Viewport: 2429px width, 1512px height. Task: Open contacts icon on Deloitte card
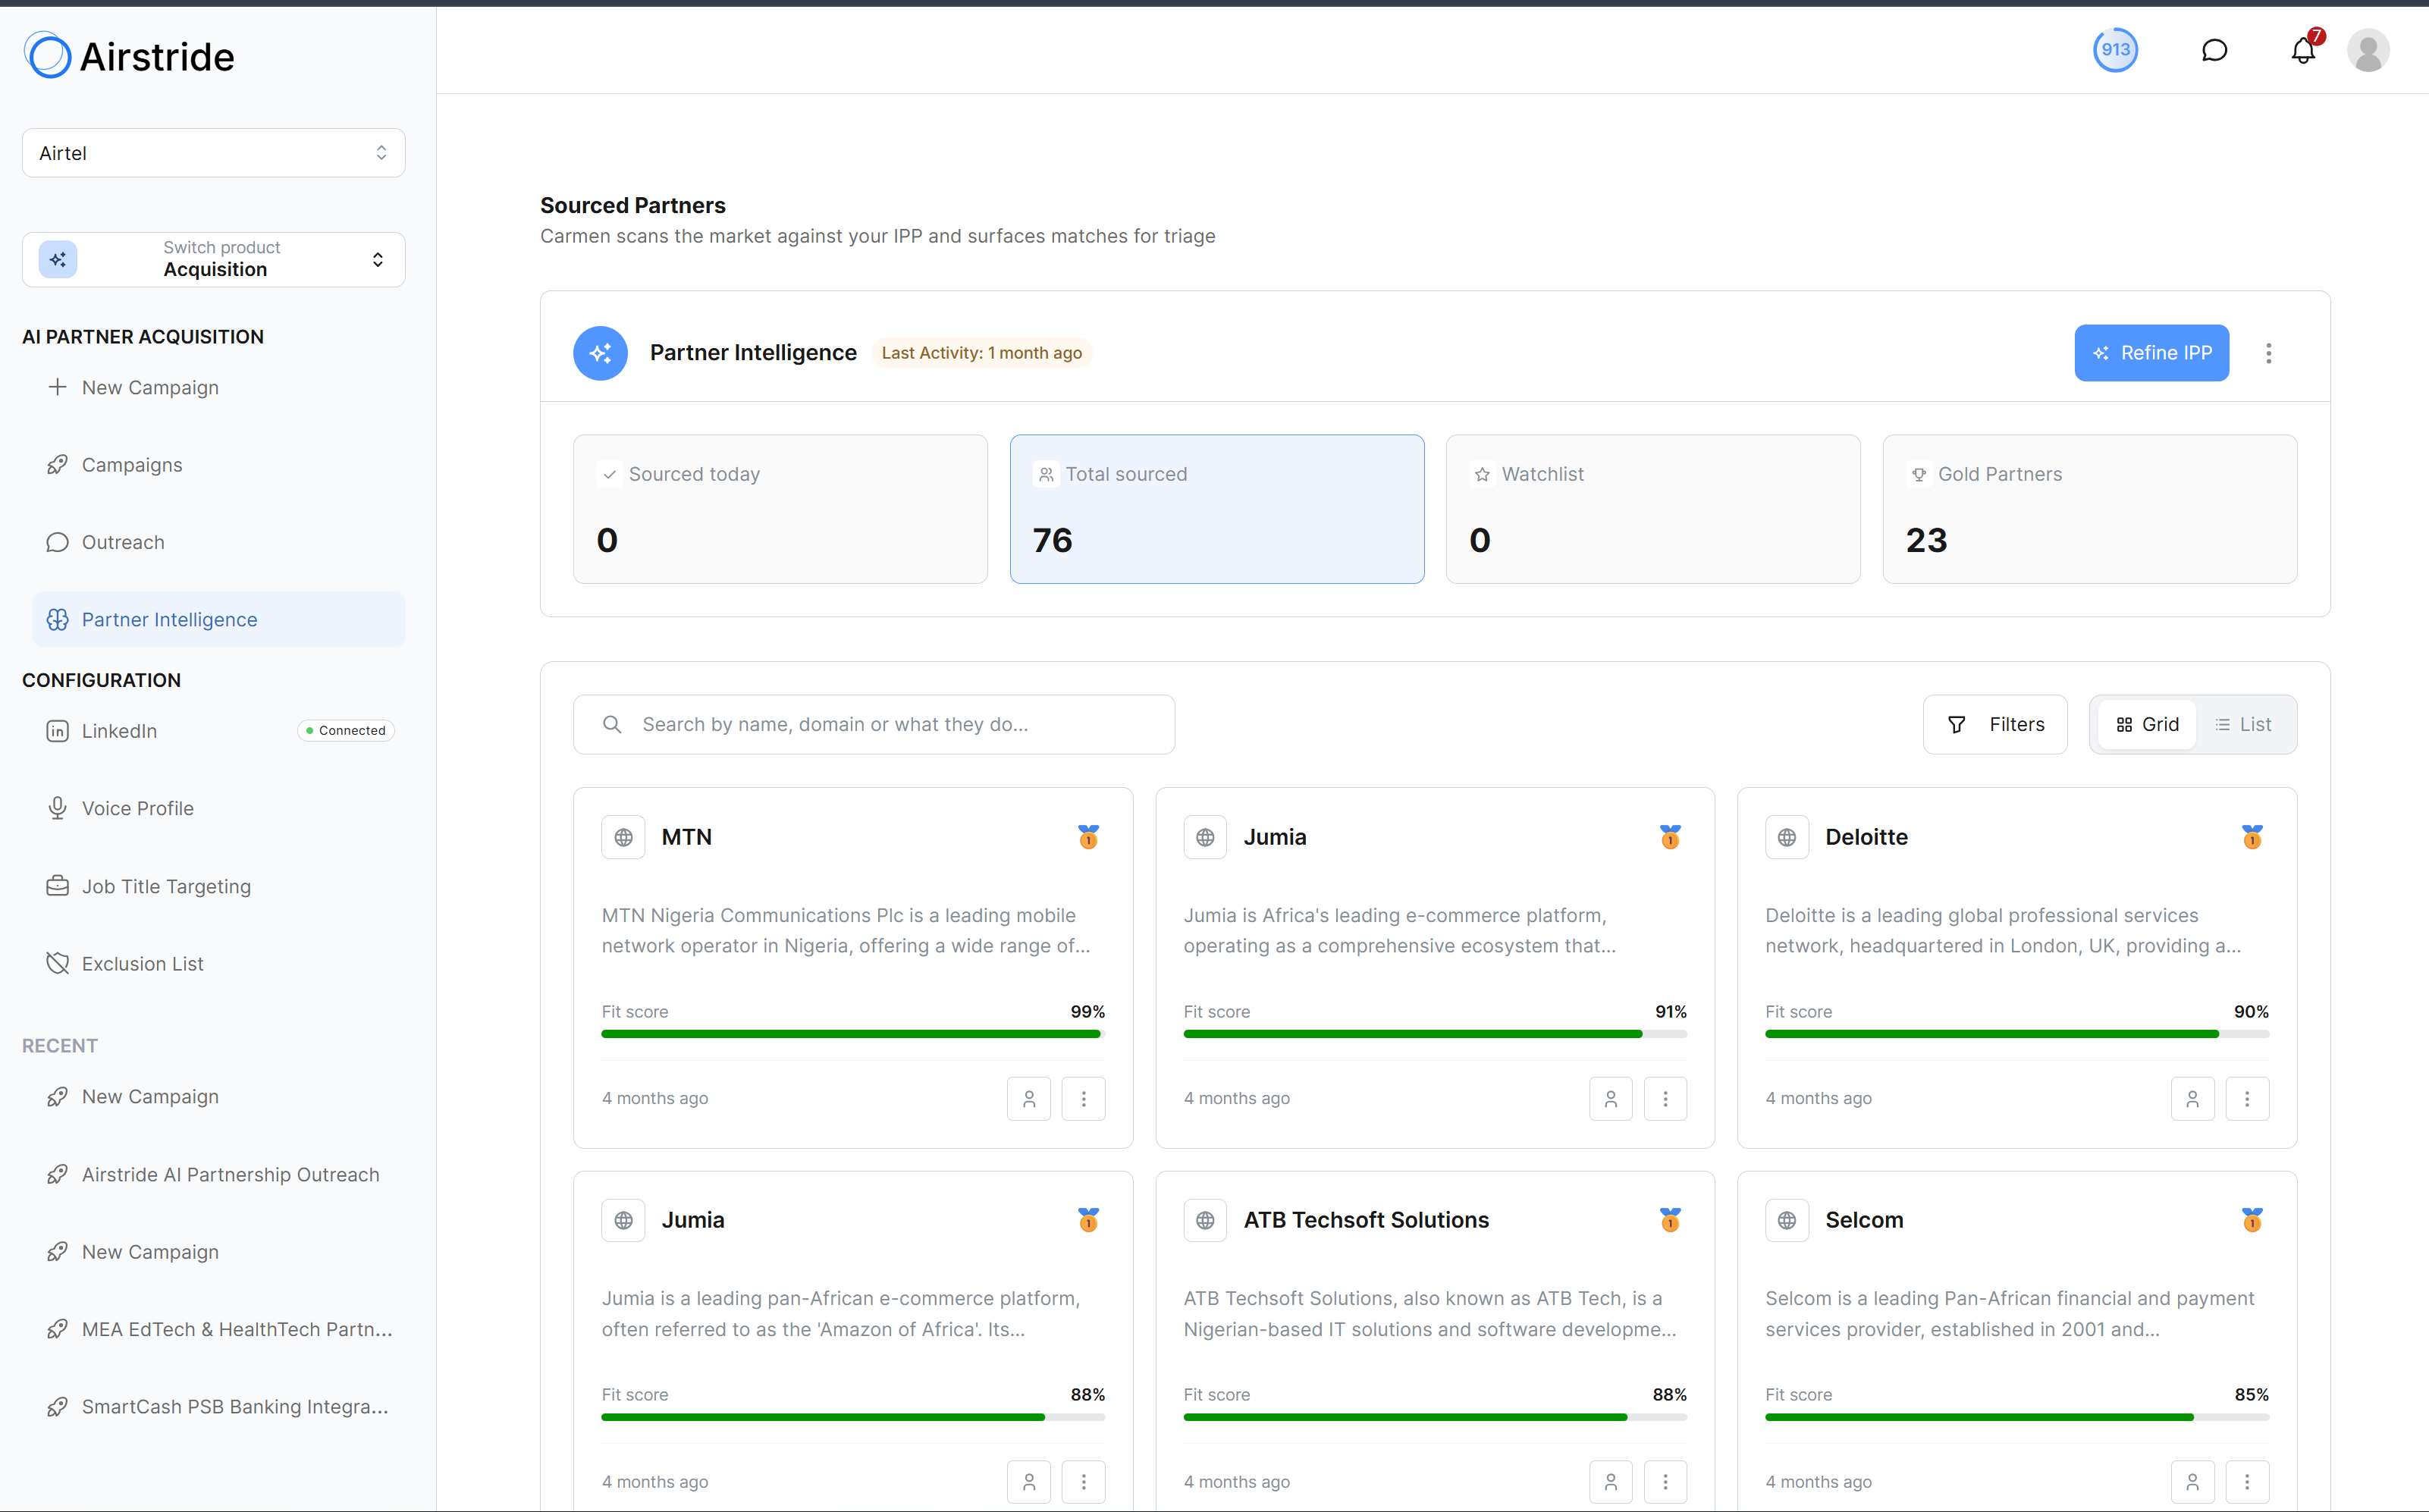tap(2193, 1099)
